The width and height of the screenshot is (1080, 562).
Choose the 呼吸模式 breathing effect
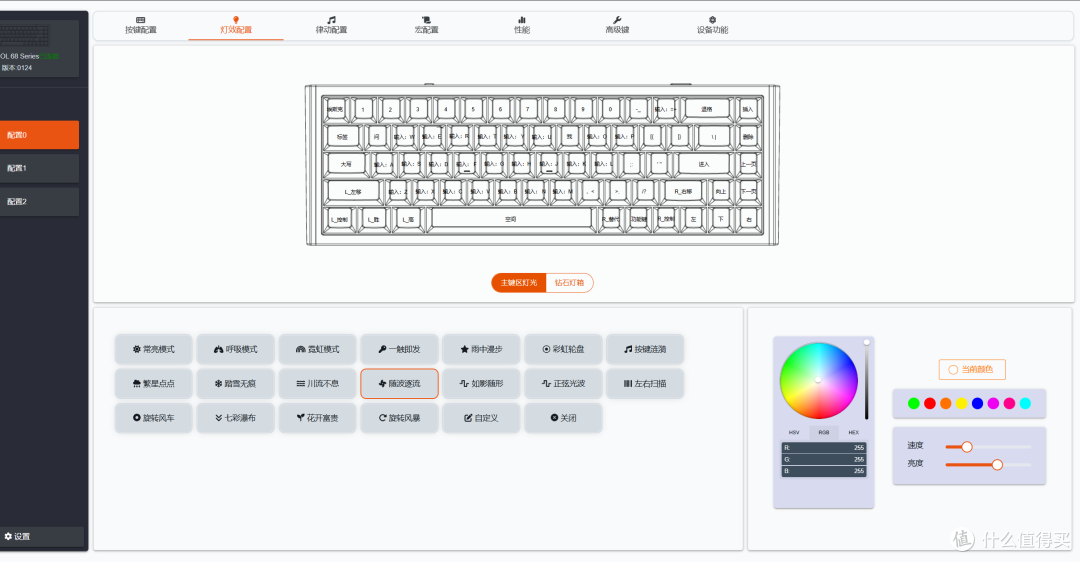pos(236,349)
